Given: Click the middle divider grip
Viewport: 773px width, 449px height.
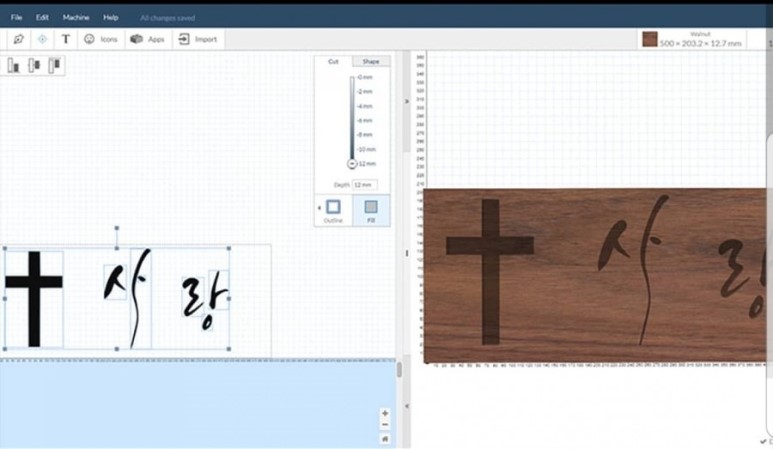Looking at the screenshot, I should pyautogui.click(x=407, y=253).
